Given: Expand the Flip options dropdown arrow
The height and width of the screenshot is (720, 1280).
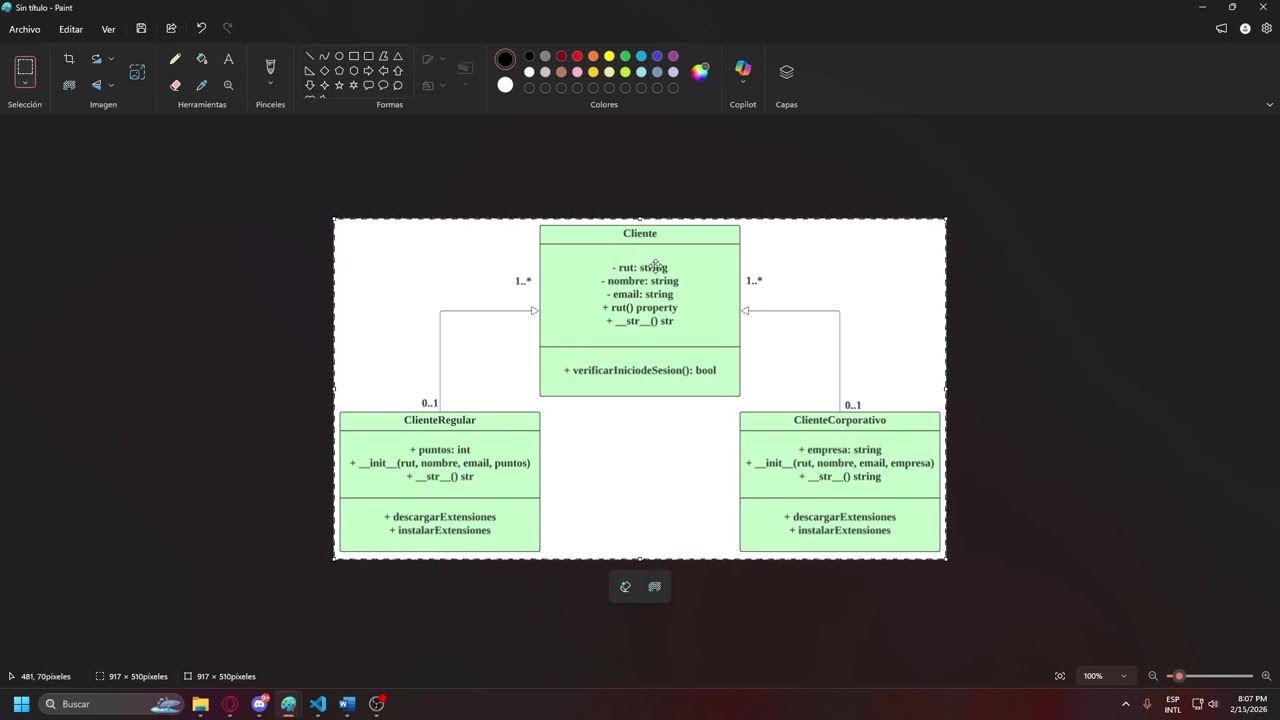Looking at the screenshot, I should tap(111, 86).
